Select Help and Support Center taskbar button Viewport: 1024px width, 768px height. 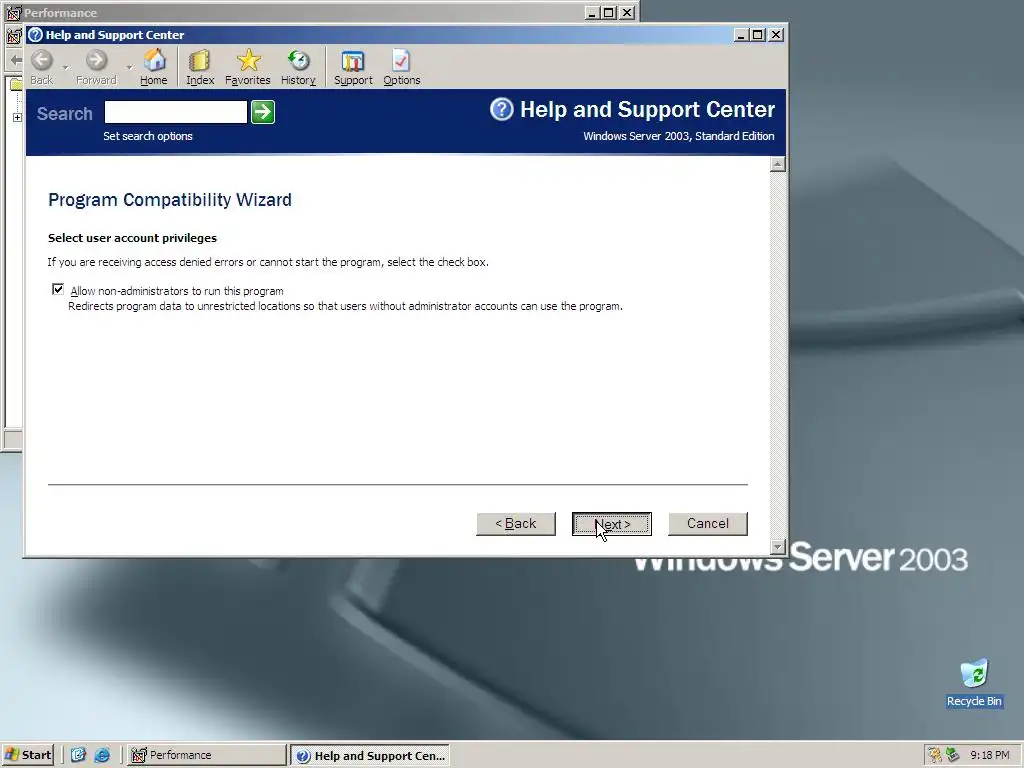click(370, 755)
